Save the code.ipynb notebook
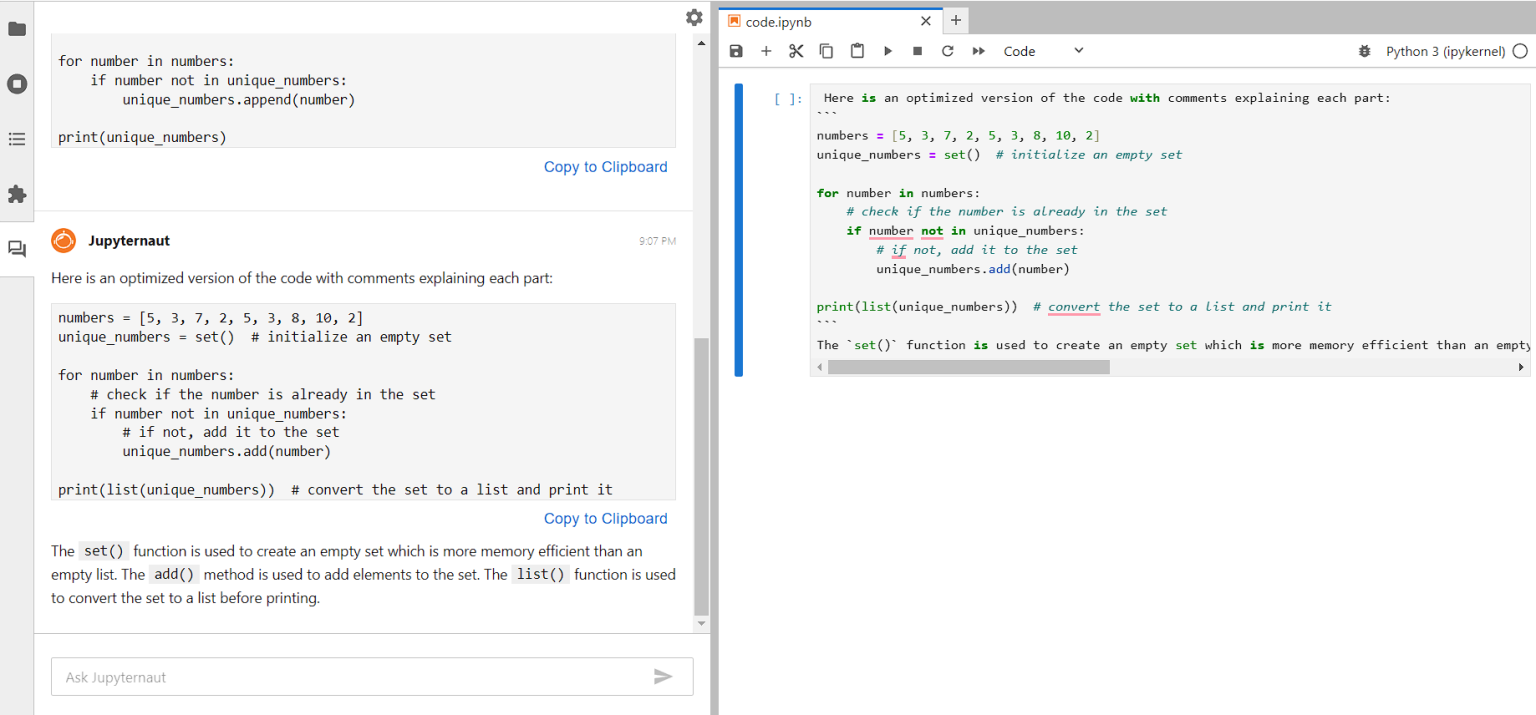 pyautogui.click(x=736, y=50)
